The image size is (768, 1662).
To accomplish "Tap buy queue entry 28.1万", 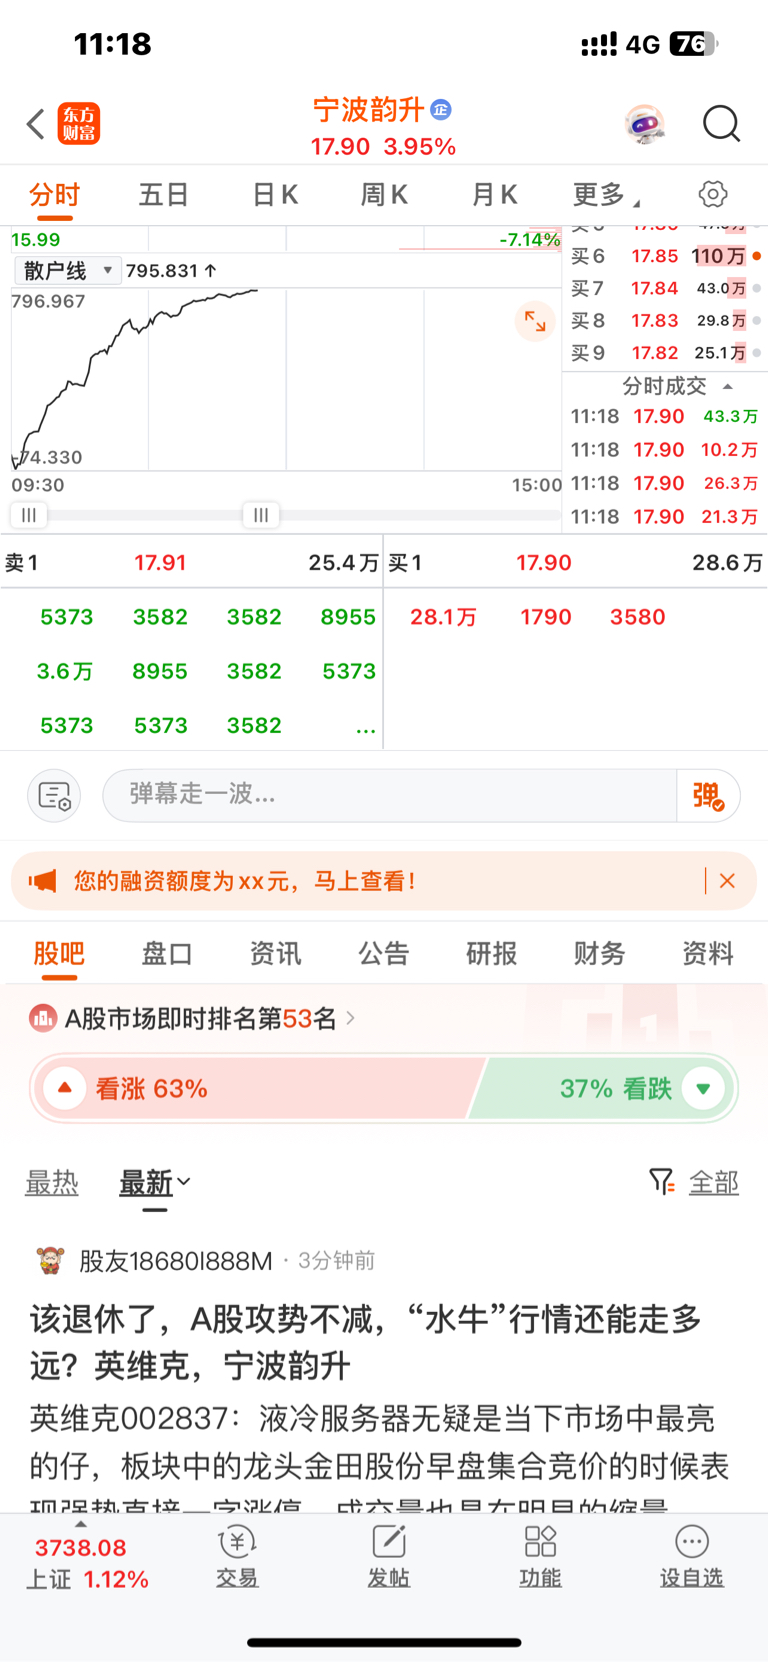I will click(x=443, y=617).
